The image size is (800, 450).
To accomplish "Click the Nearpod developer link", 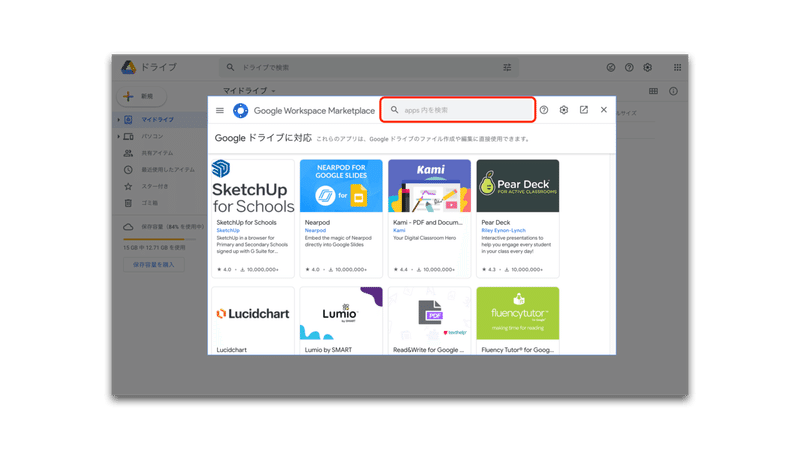I will click(x=315, y=231).
